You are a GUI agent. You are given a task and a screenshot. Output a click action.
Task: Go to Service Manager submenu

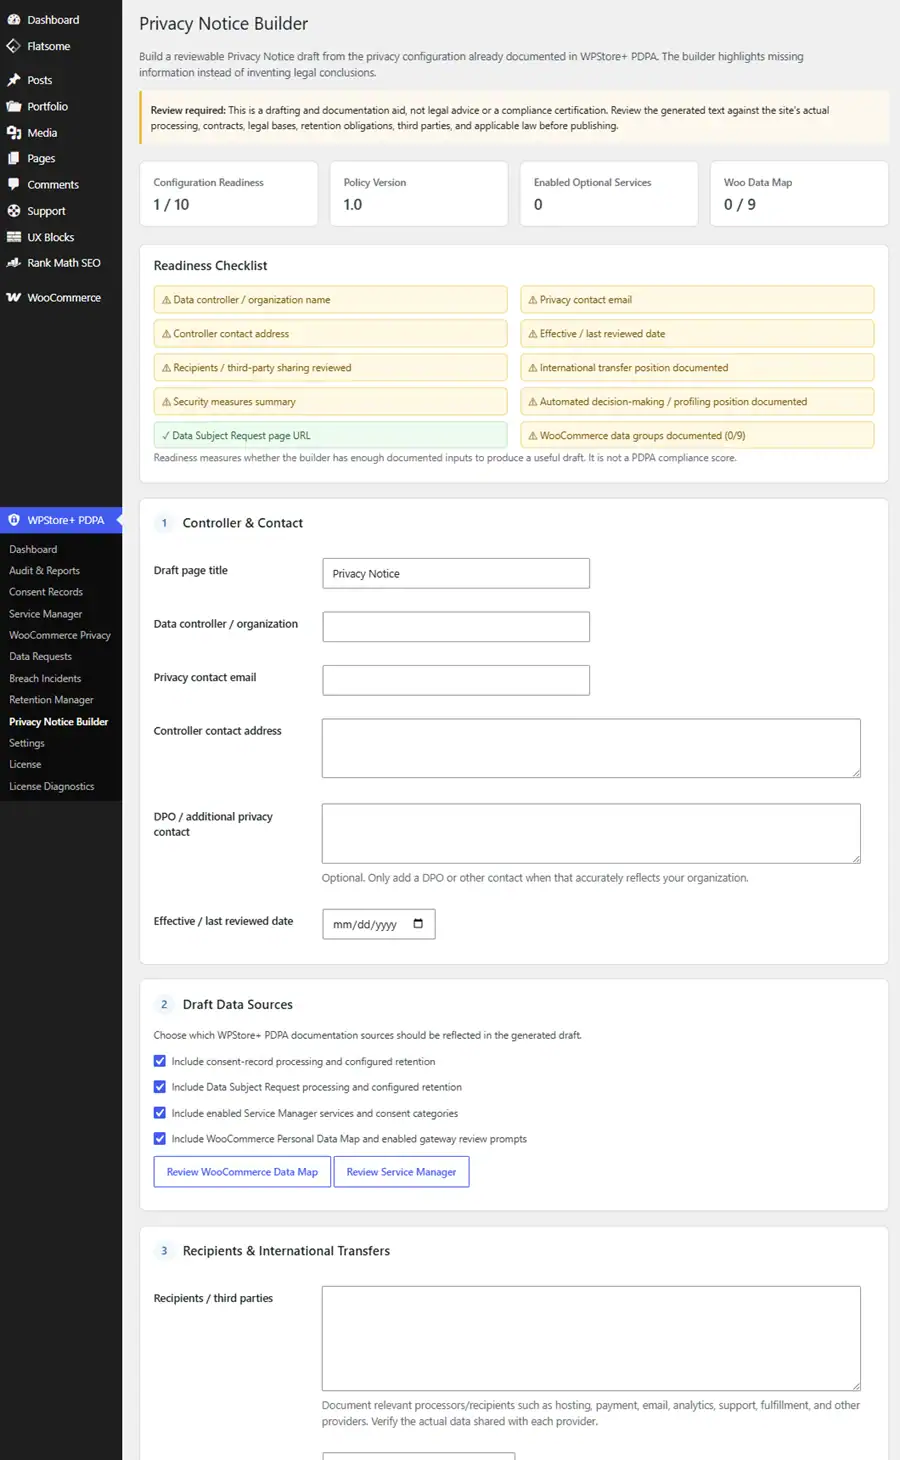(x=46, y=614)
